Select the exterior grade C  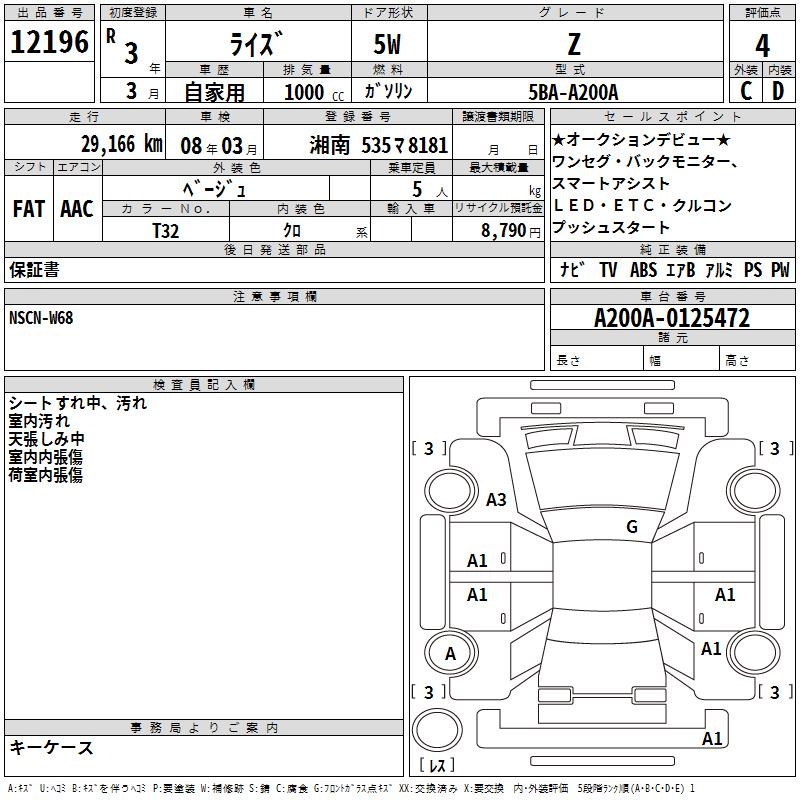tap(746, 91)
